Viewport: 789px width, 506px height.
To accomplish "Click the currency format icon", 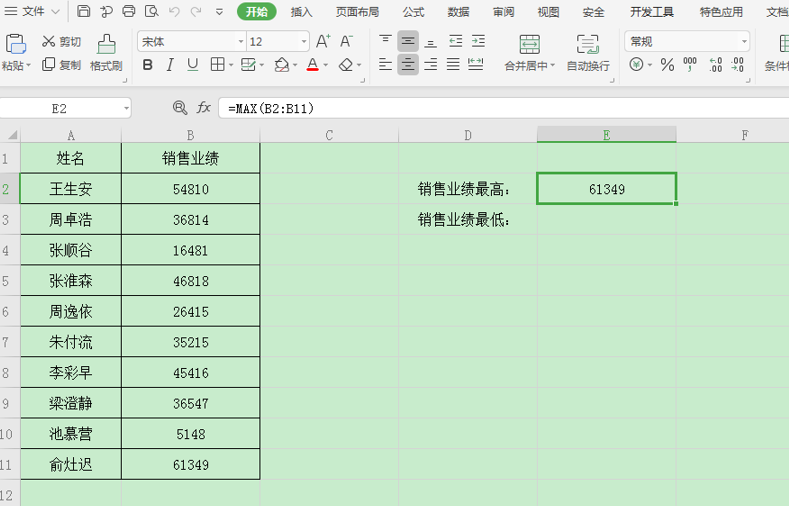I will pyautogui.click(x=637, y=64).
